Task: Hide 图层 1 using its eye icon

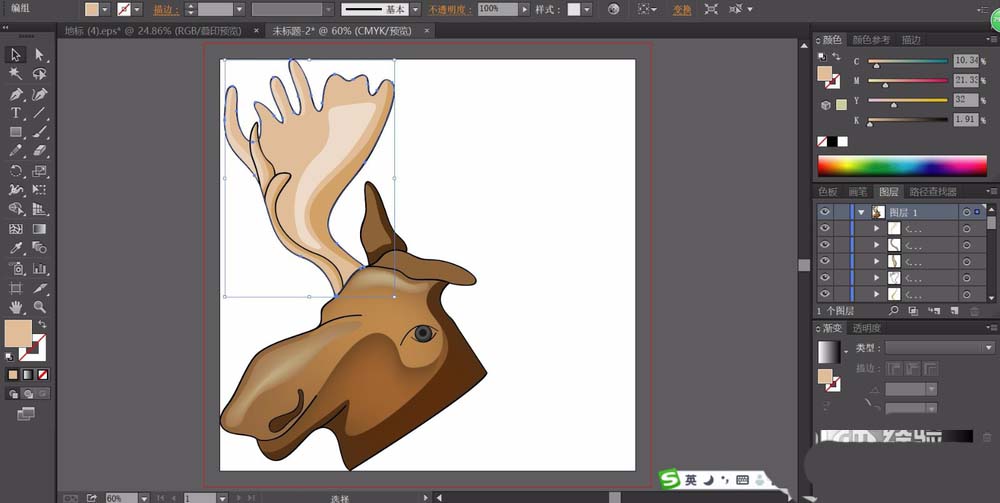Action: pyautogui.click(x=825, y=212)
